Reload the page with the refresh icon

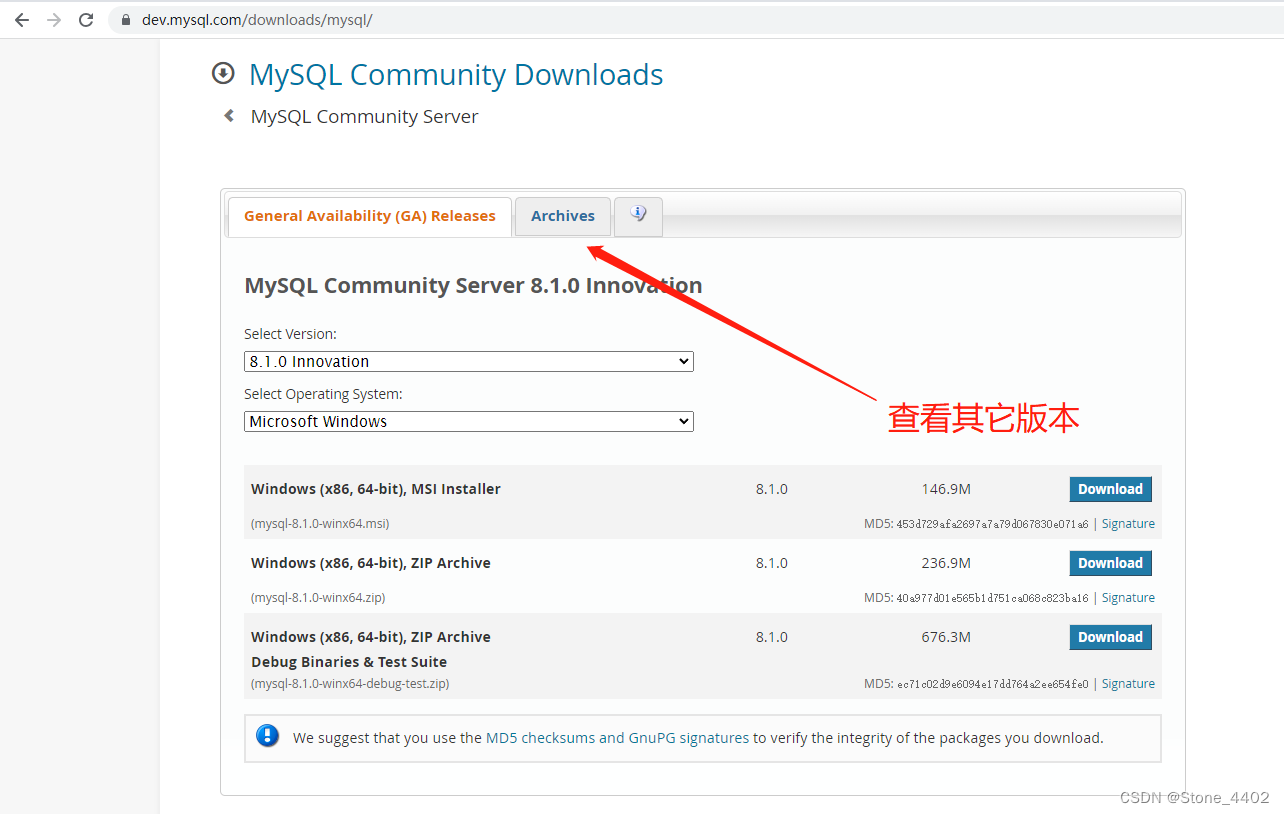[x=86, y=20]
